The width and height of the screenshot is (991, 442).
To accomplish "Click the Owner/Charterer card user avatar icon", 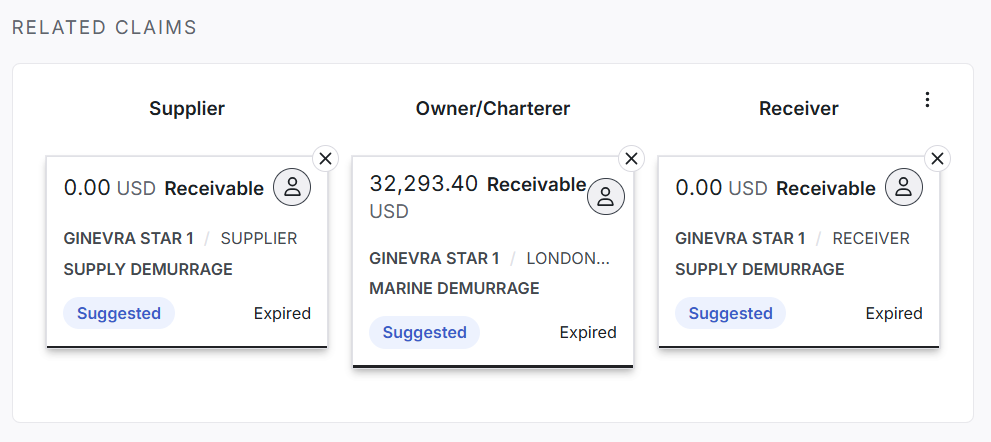I will pyautogui.click(x=605, y=197).
